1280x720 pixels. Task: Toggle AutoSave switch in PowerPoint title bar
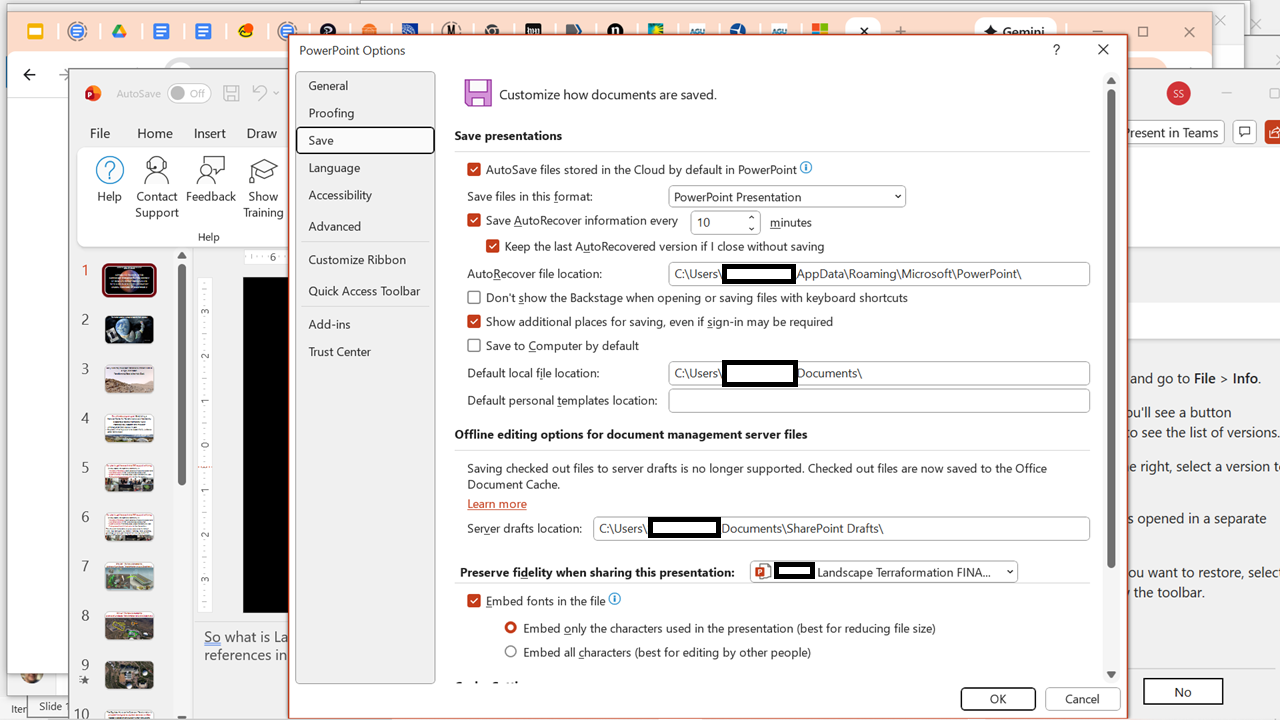coord(189,93)
